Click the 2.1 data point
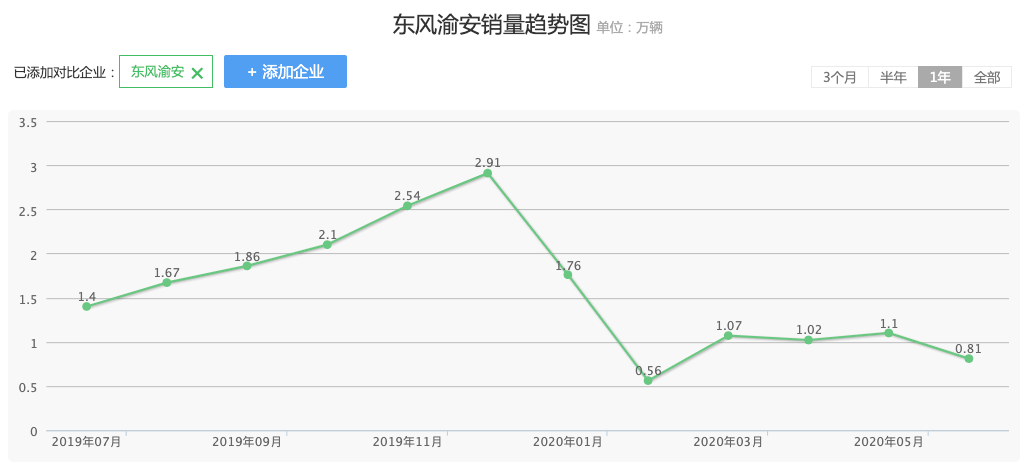This screenshot has width=1022, height=464. (x=327, y=245)
